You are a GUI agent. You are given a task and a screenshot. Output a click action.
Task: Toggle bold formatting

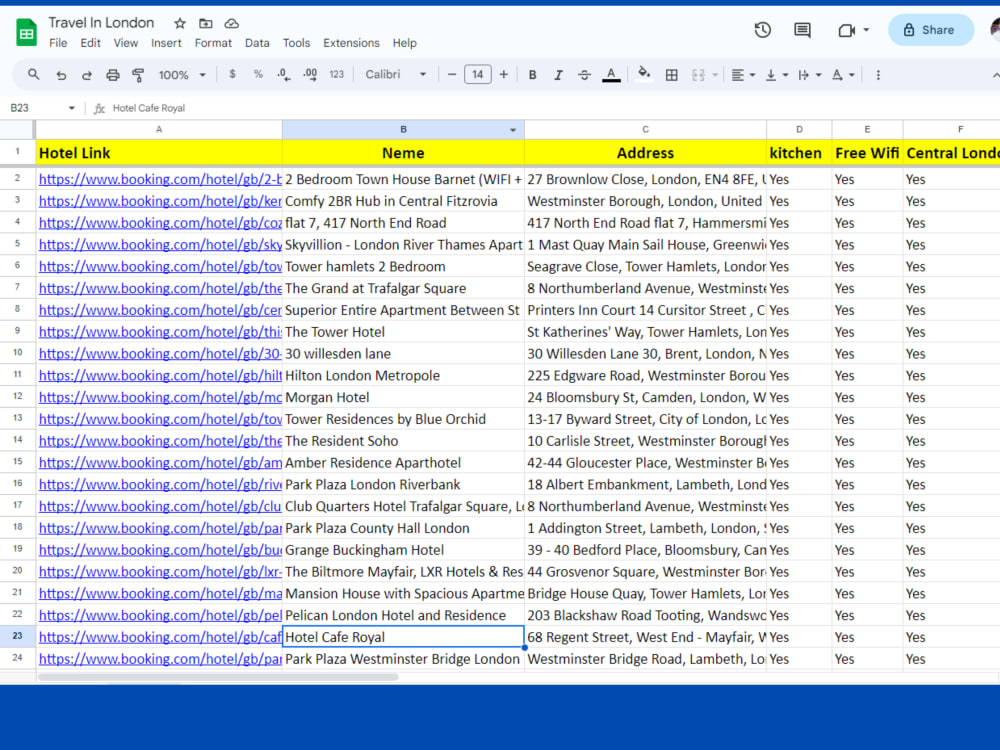pos(533,75)
